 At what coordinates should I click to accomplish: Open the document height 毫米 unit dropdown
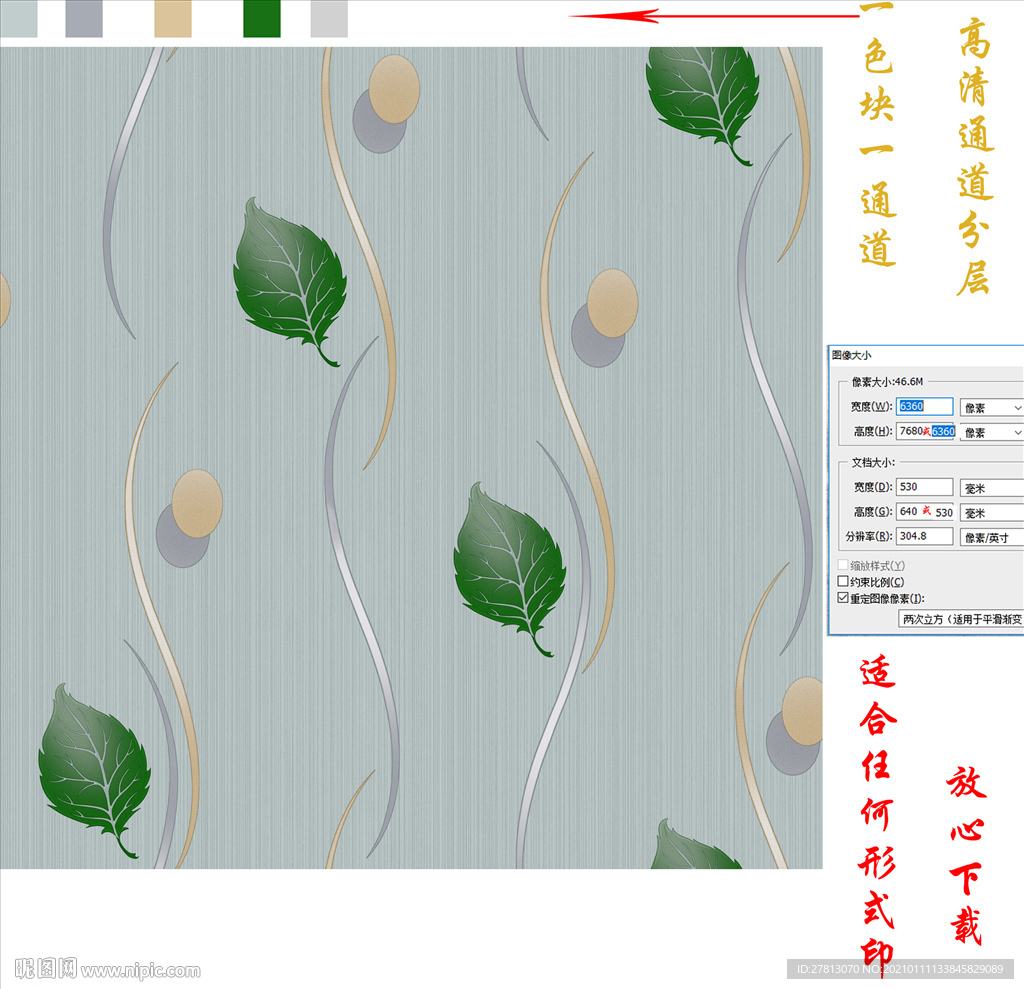[x=991, y=513]
